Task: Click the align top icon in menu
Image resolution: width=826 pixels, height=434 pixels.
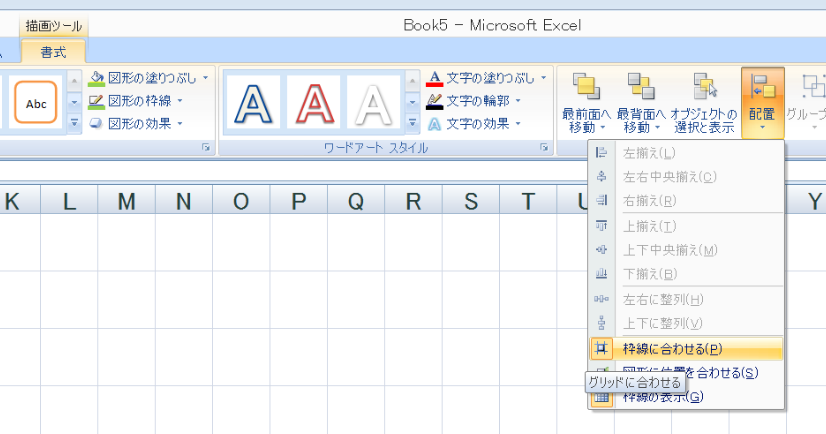Action: pos(601,226)
